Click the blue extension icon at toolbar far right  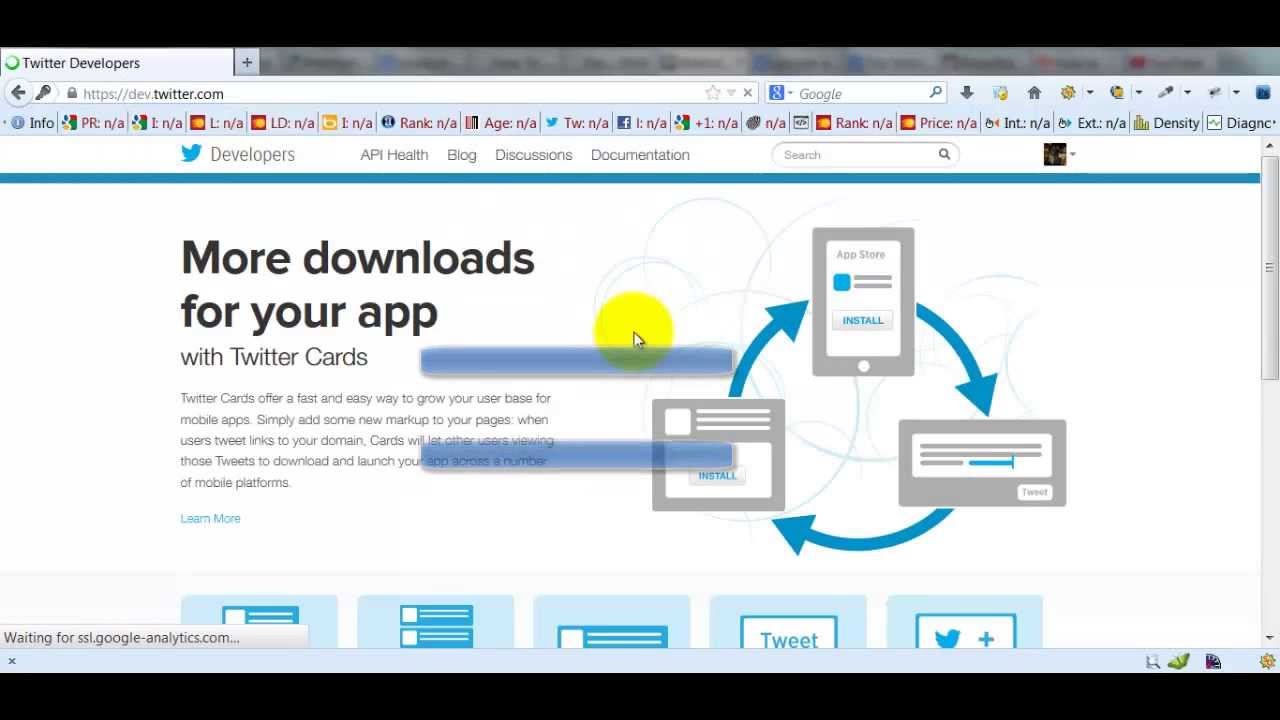(1263, 93)
